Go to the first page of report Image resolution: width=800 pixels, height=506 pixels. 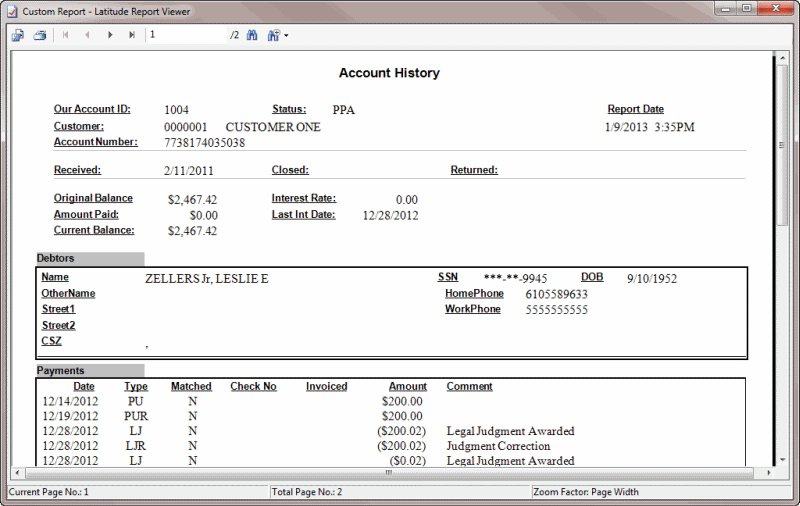click(66, 35)
